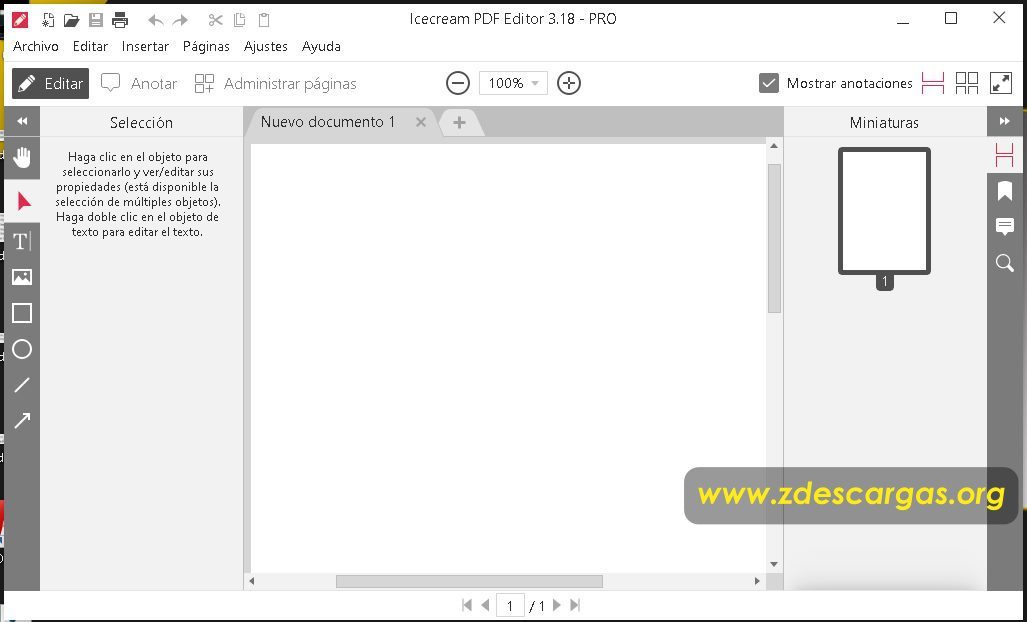Save the document with the floppy disk icon
1027x622 pixels.
pos(96,20)
